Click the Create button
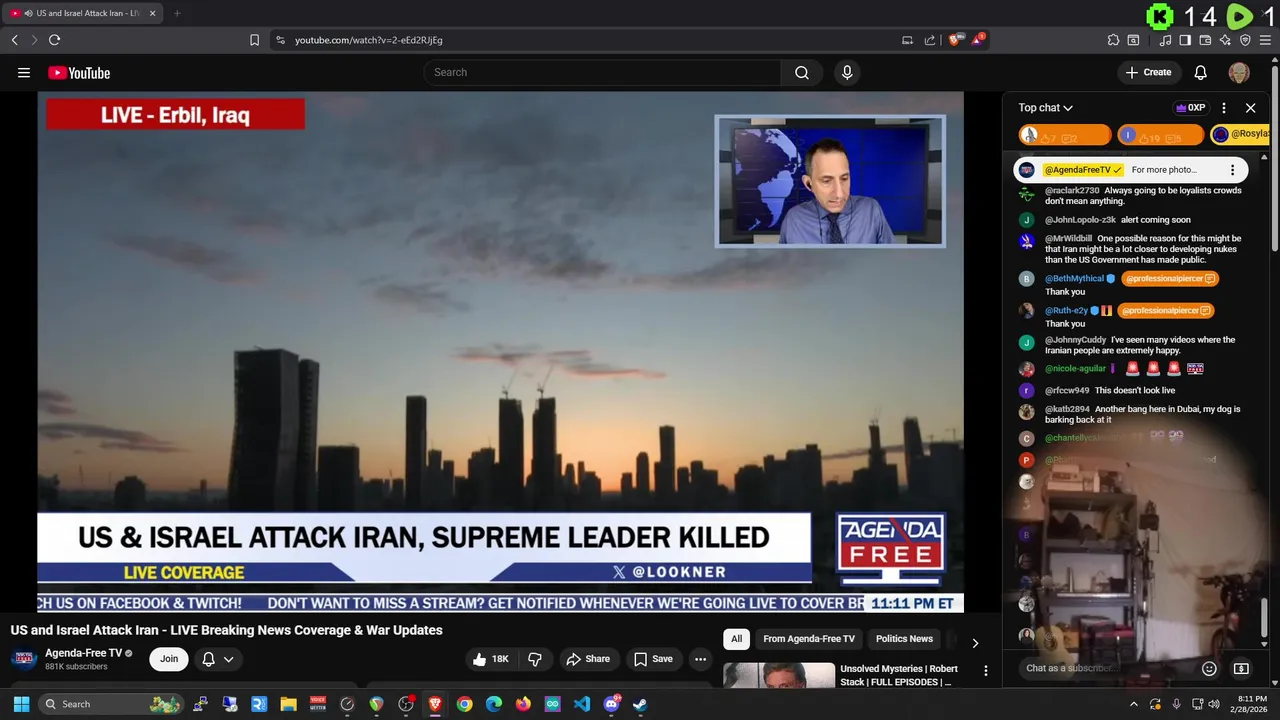Viewport: 1280px width, 720px height. coord(1148,72)
